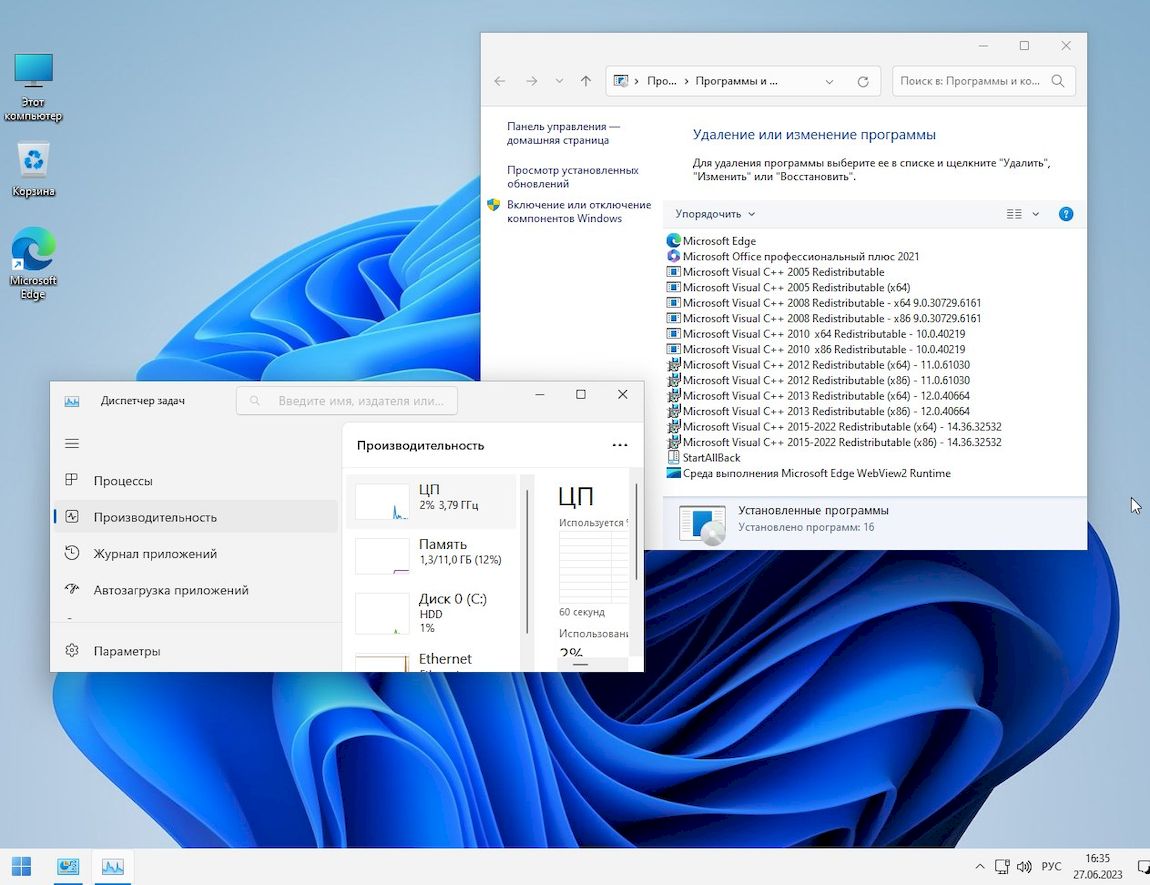Select the Память performance item

point(432,557)
